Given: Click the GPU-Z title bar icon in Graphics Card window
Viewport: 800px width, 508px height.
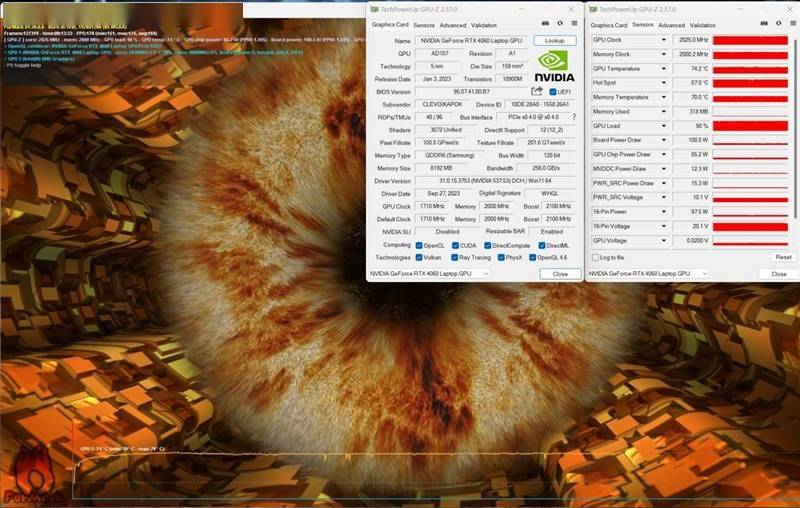Looking at the screenshot, I should pos(374,9).
